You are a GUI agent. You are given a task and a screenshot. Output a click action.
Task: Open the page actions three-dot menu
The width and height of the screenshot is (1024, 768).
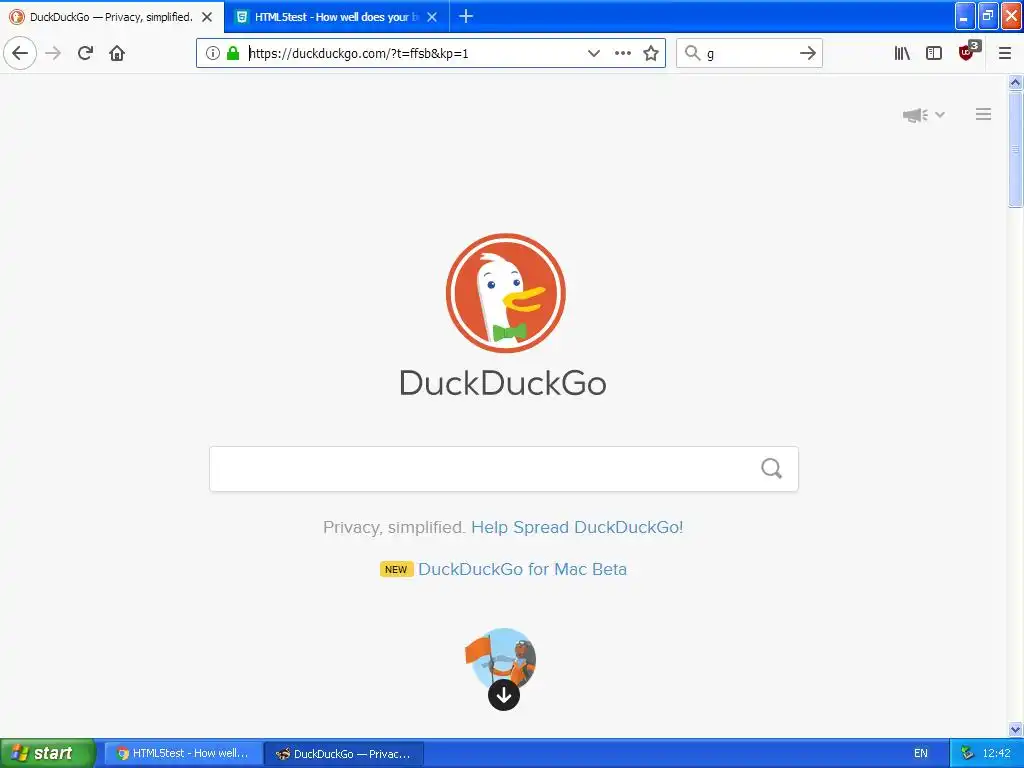pyautogui.click(x=623, y=53)
